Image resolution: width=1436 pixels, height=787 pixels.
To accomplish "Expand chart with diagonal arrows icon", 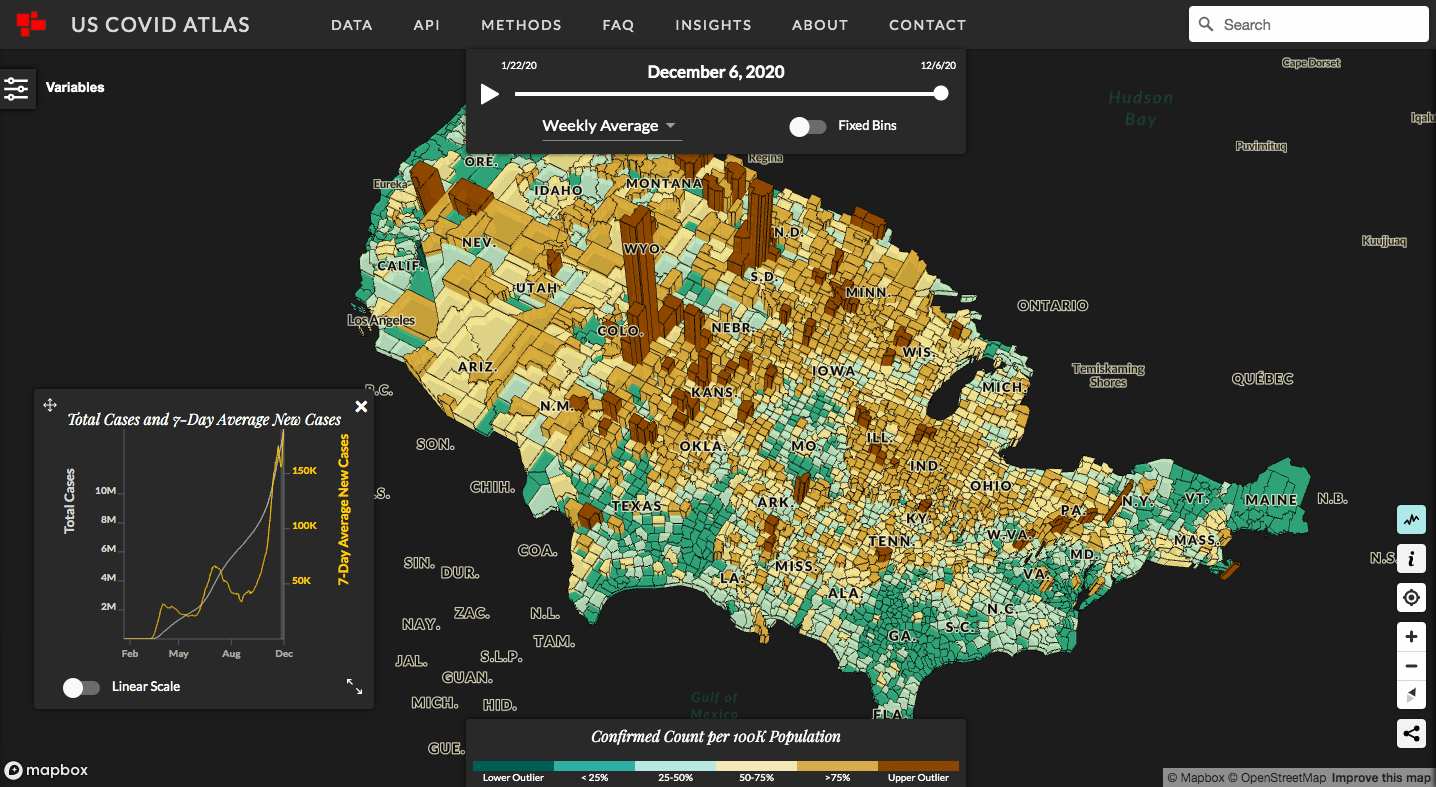I will pyautogui.click(x=354, y=686).
